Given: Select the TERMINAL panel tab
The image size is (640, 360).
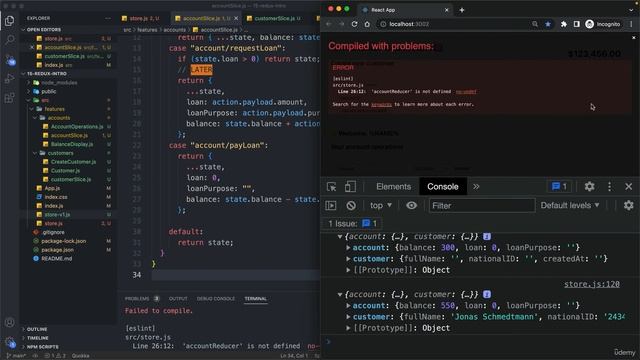Looking at the screenshot, I should (256, 299).
